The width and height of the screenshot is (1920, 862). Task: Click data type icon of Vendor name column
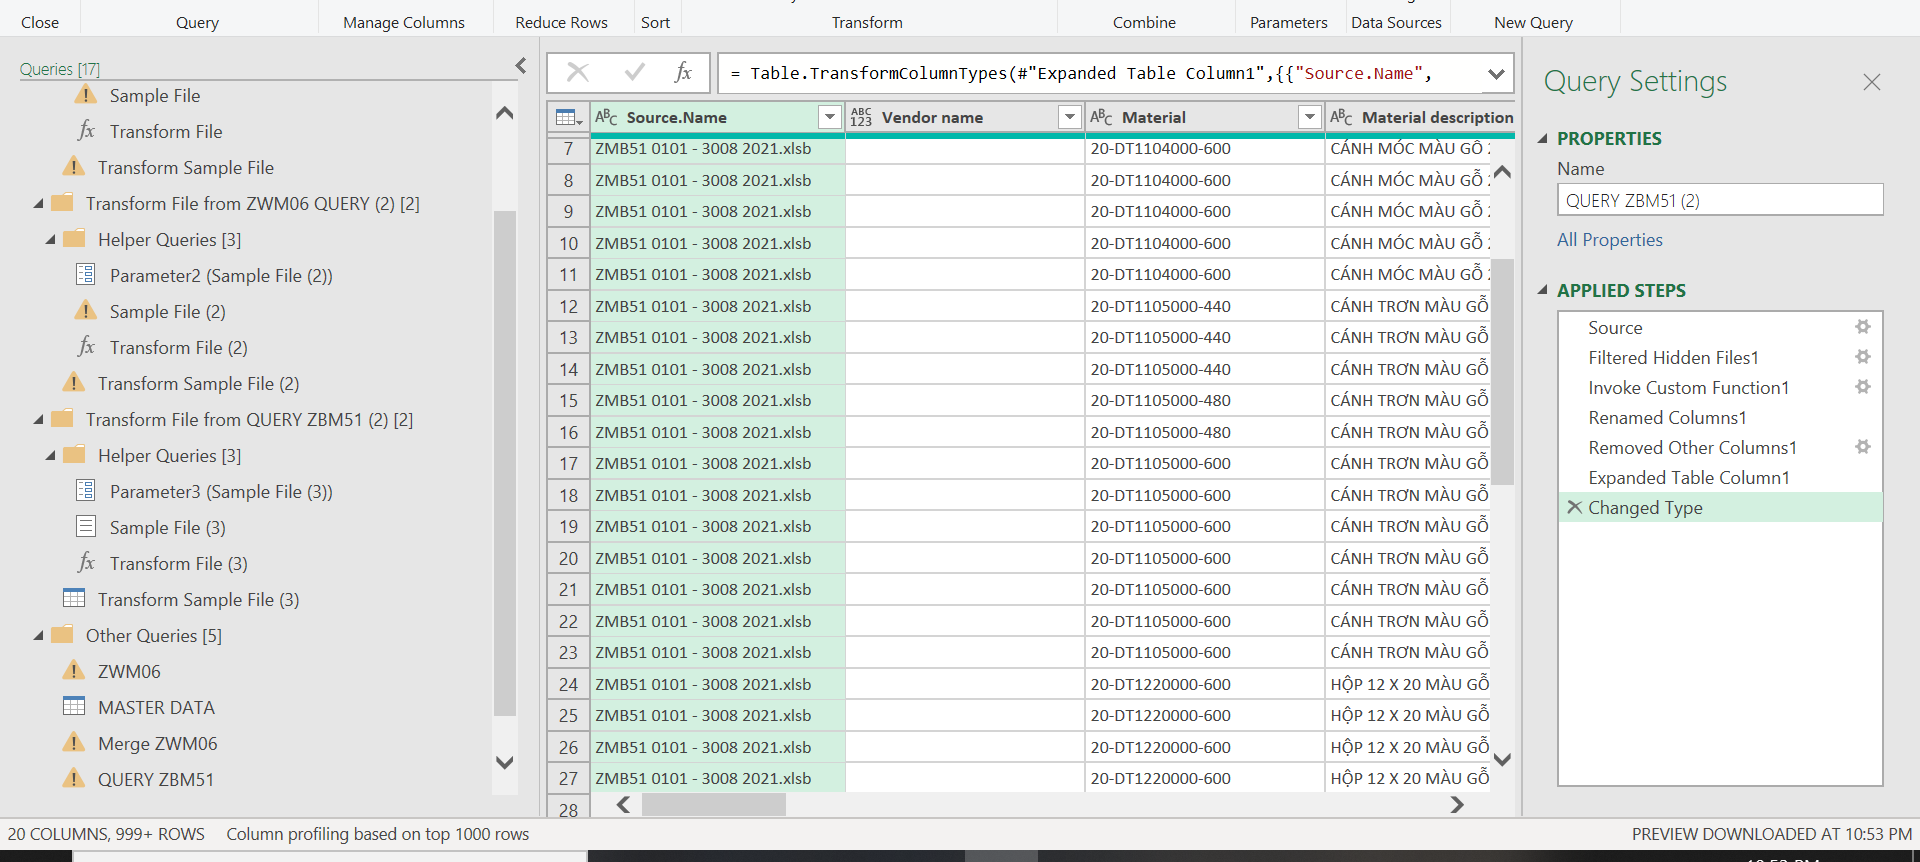point(861,117)
